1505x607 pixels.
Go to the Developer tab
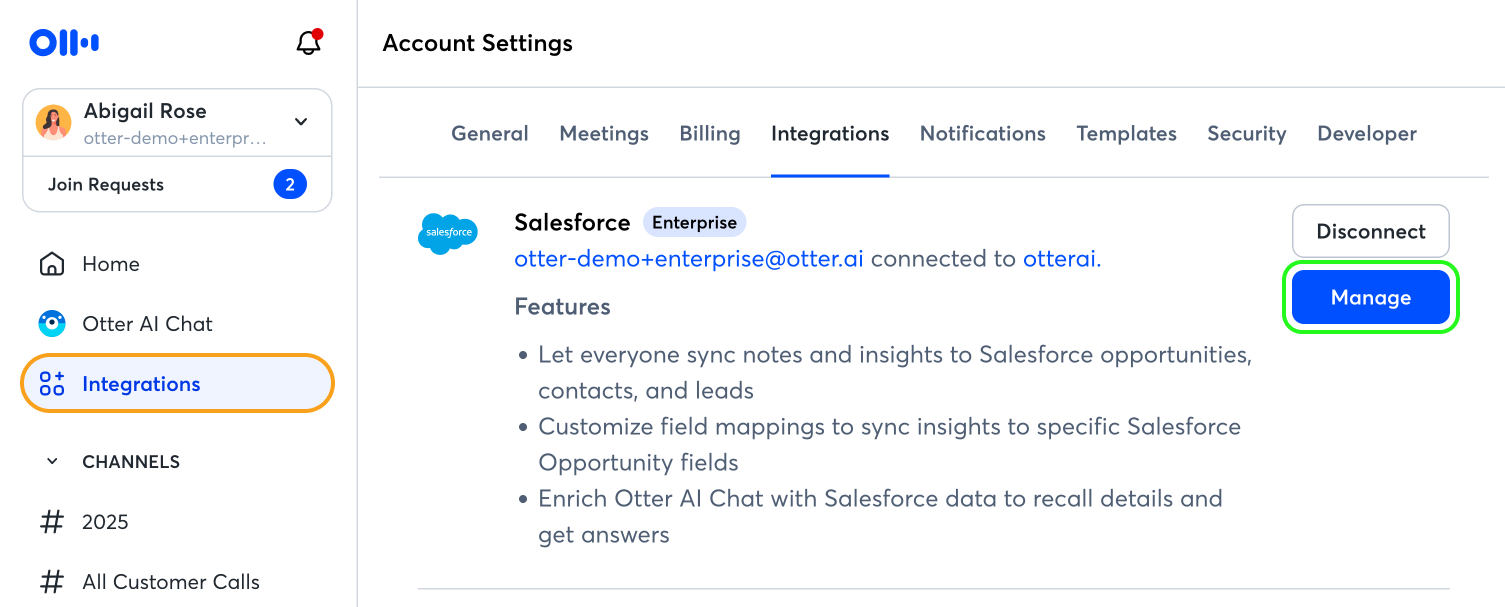pyautogui.click(x=1367, y=134)
